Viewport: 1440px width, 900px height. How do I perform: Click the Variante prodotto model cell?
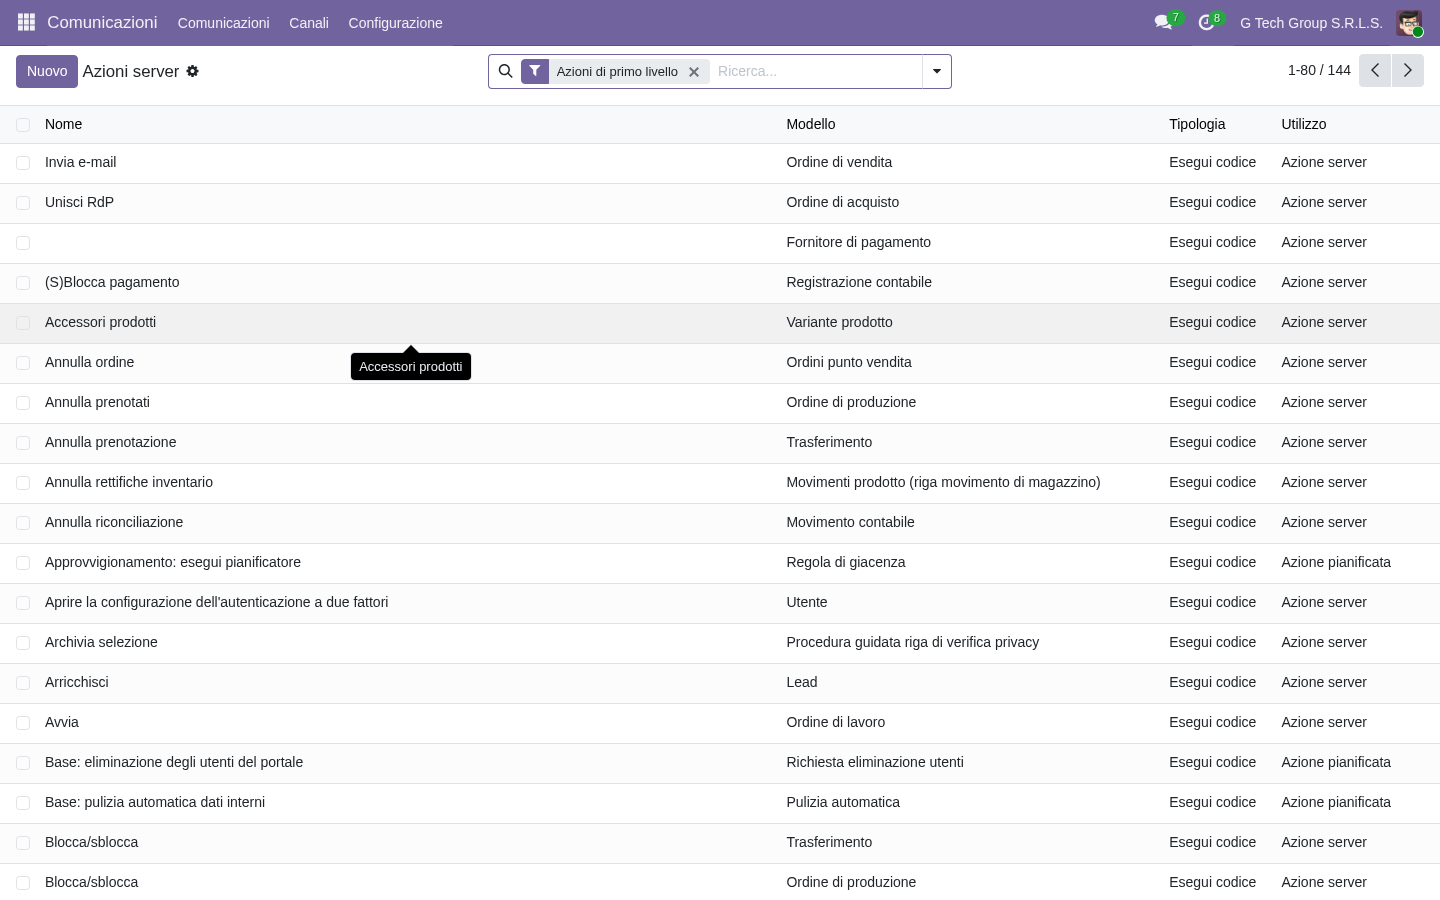[839, 322]
